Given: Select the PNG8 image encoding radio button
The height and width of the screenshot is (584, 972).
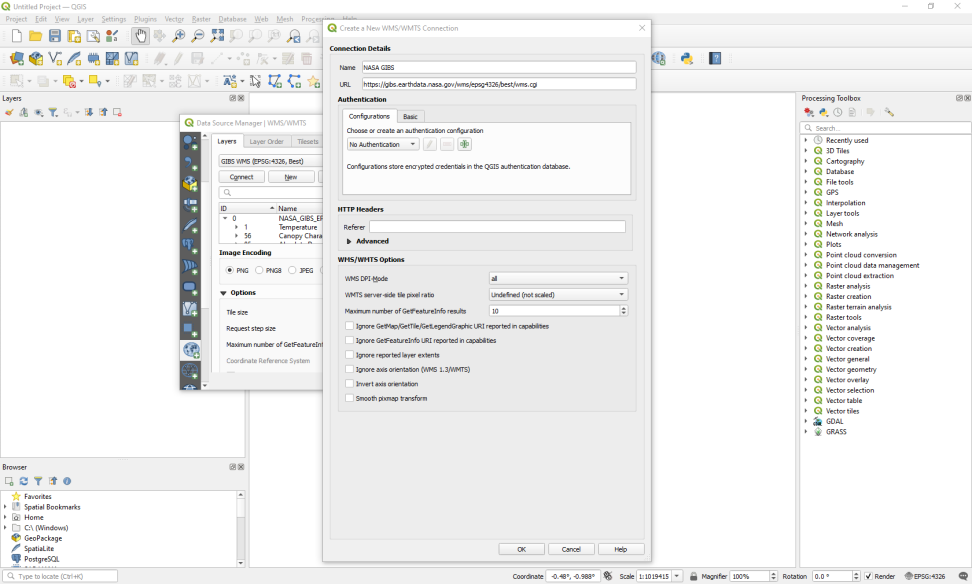Looking at the screenshot, I should (x=259, y=270).
